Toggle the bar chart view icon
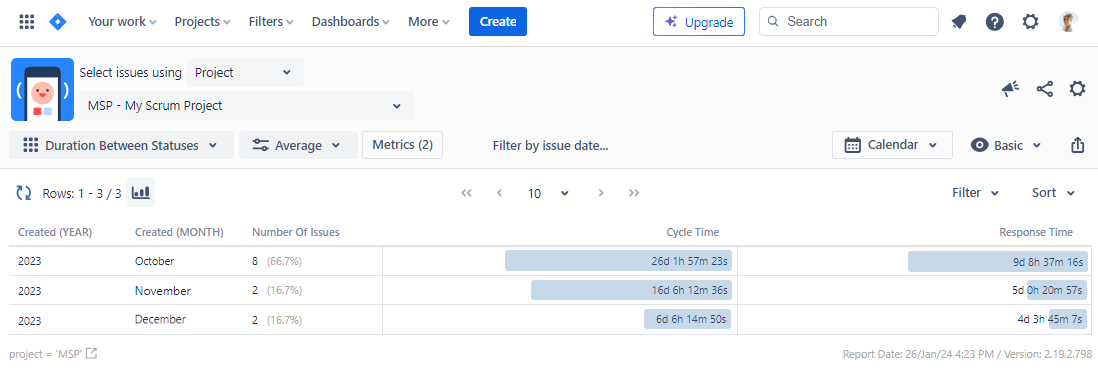This screenshot has height=370, width=1098. 141,193
